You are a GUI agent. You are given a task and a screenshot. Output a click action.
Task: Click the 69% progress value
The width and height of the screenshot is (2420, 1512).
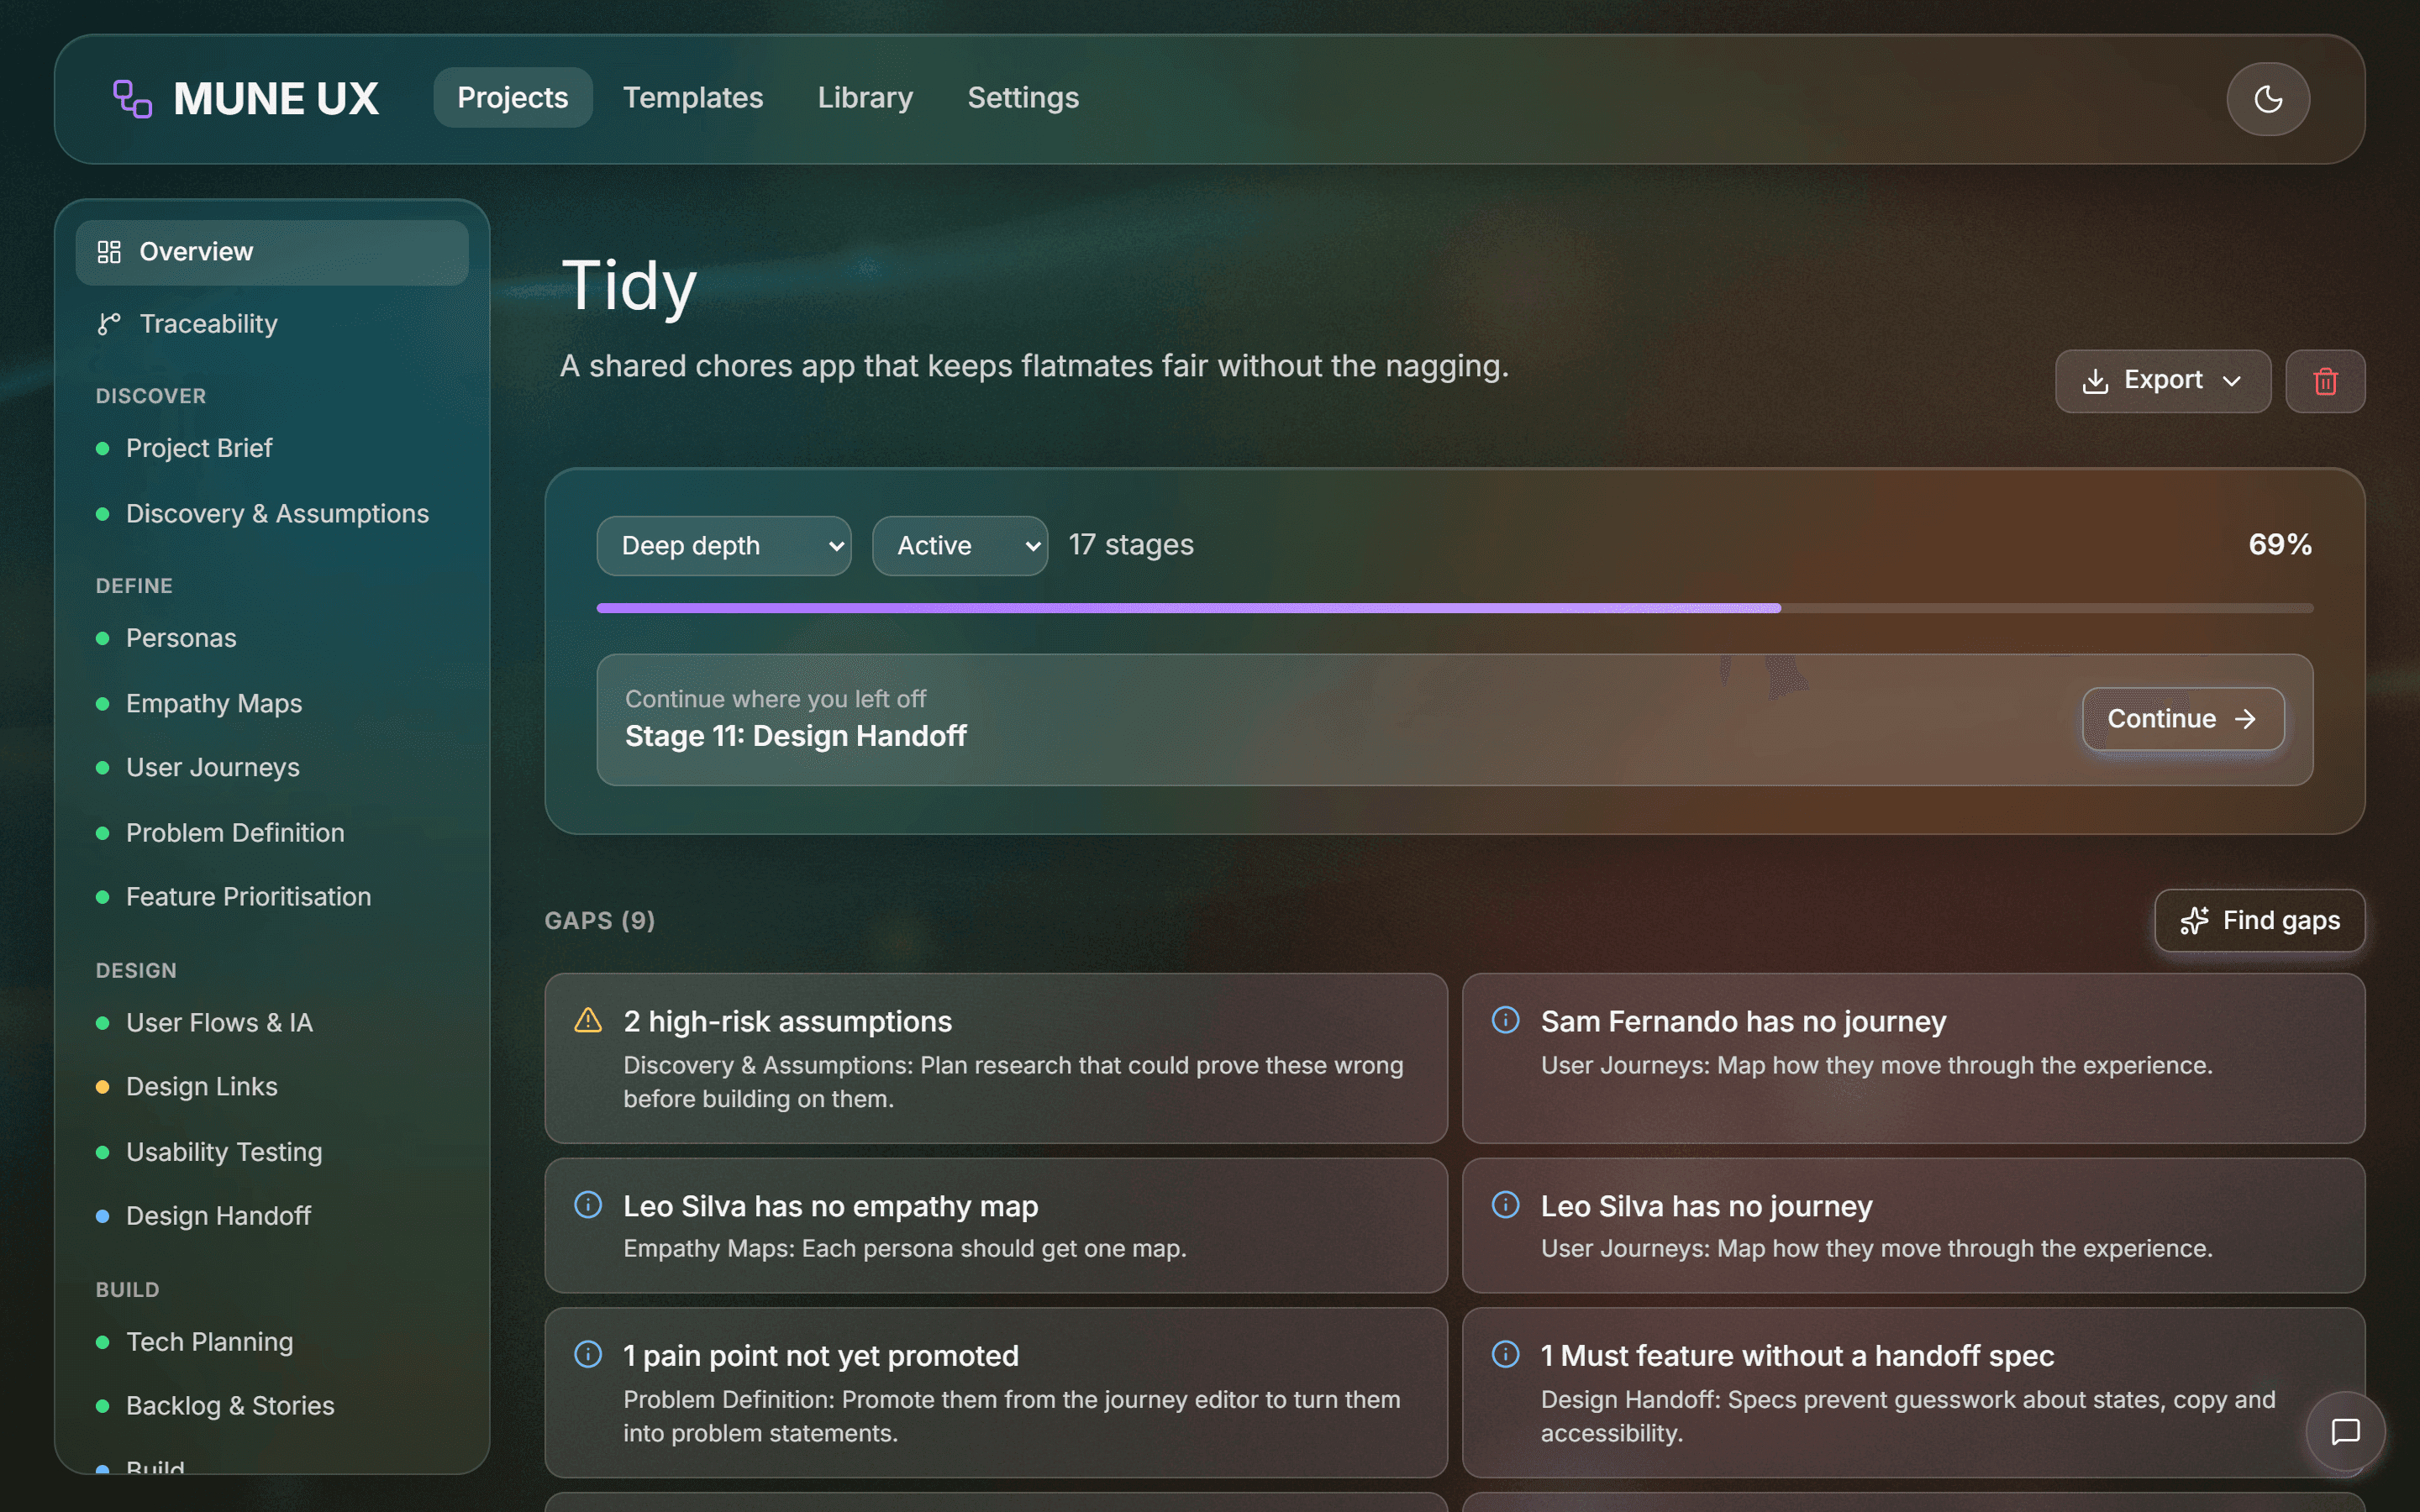(x=2280, y=545)
